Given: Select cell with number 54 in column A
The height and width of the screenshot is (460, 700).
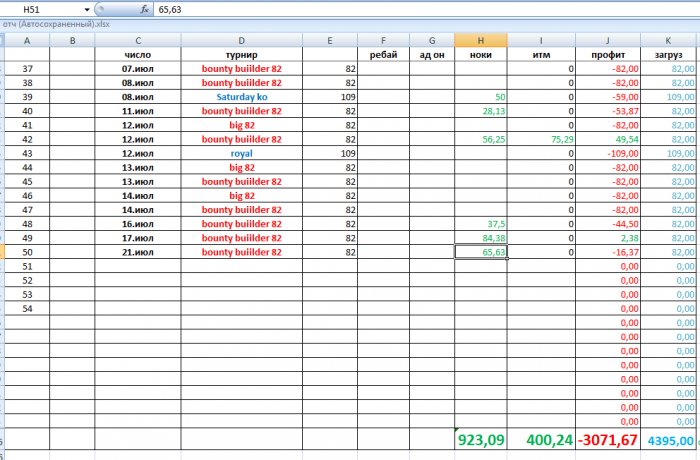Looking at the screenshot, I should [27, 309].
